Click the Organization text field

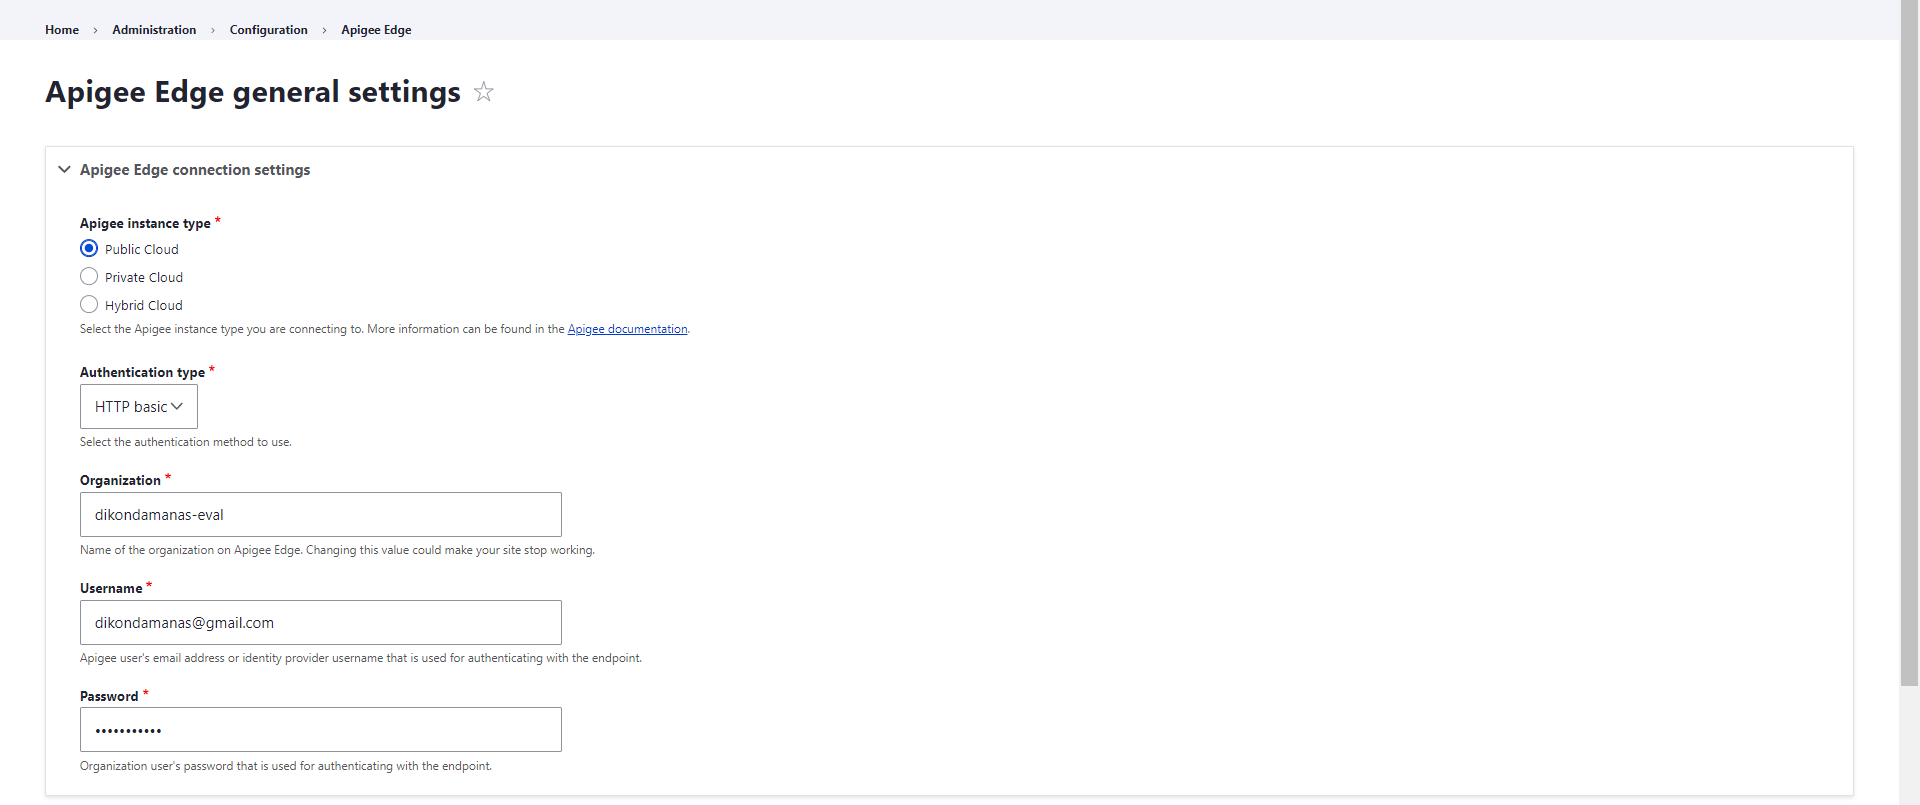[x=320, y=515]
